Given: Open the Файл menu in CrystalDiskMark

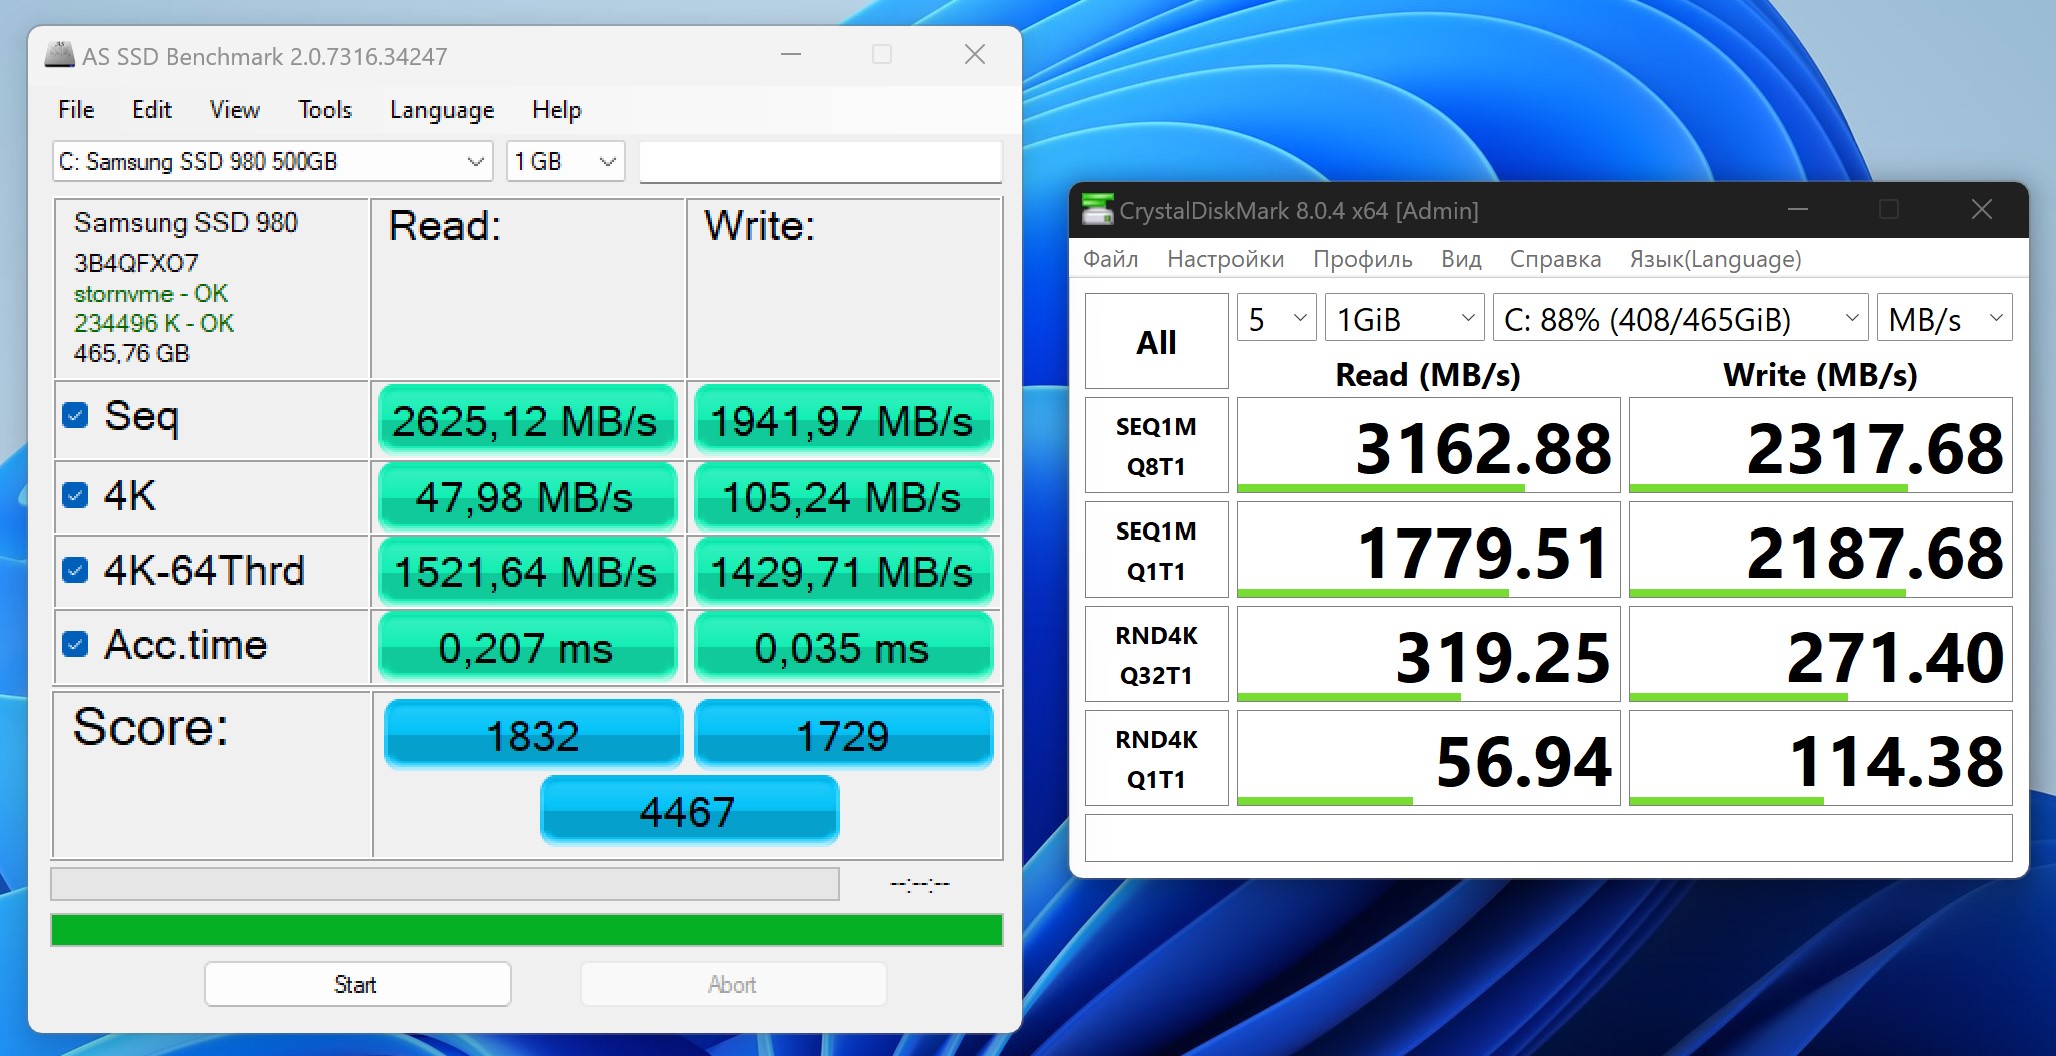Looking at the screenshot, I should 1110,259.
